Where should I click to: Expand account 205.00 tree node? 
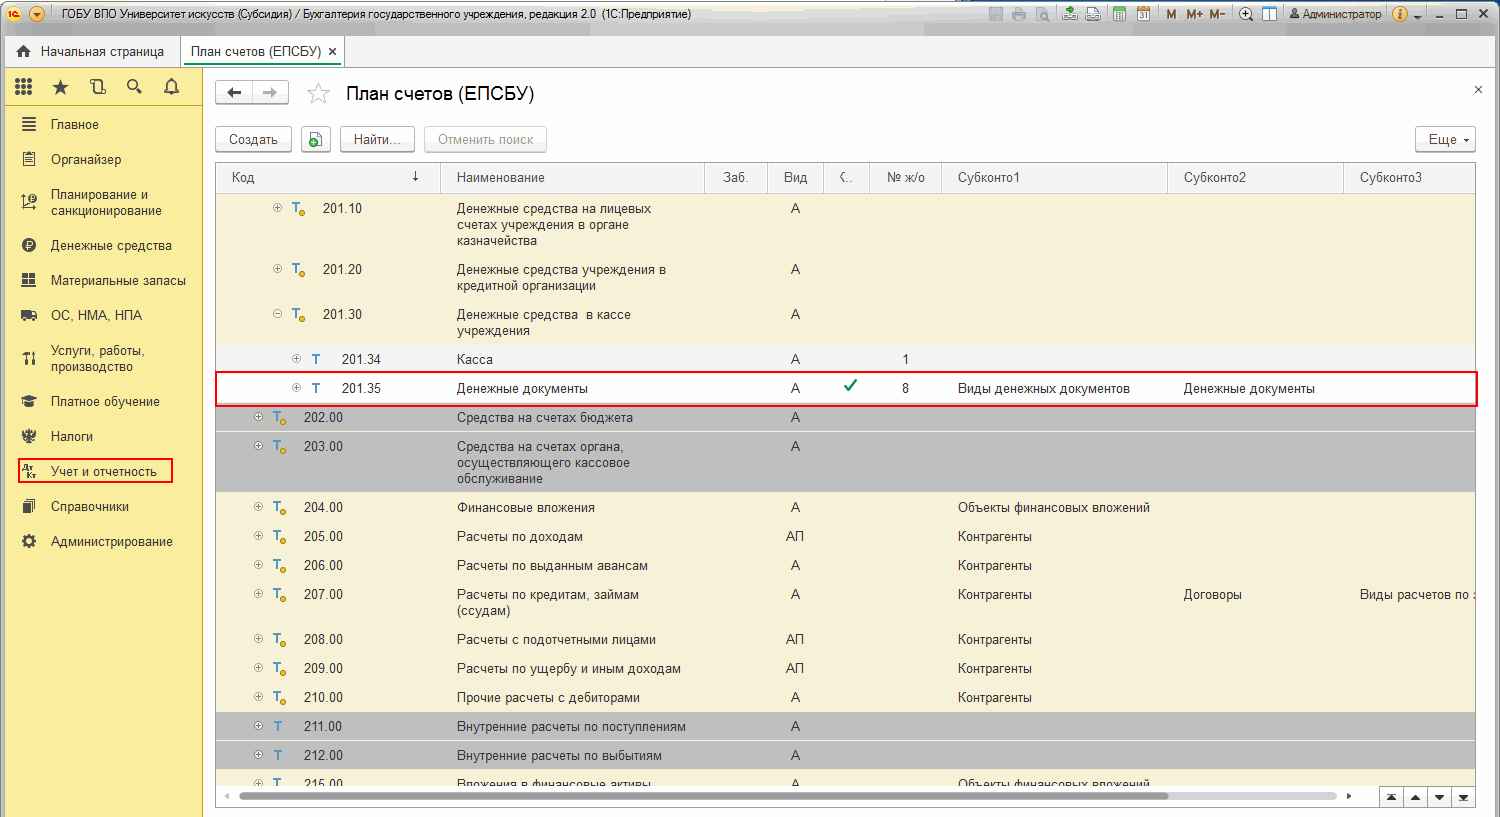[x=259, y=536]
